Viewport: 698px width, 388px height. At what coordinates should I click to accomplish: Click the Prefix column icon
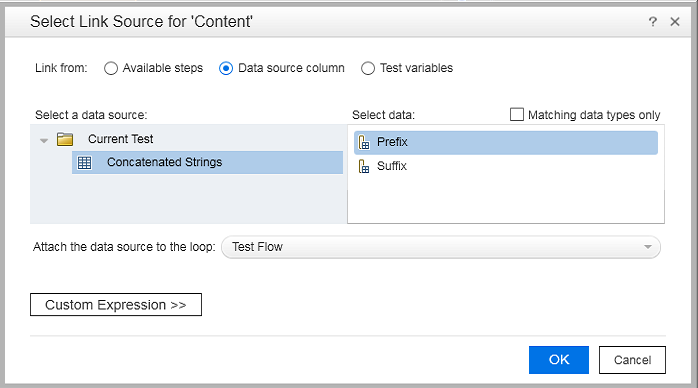(364, 142)
